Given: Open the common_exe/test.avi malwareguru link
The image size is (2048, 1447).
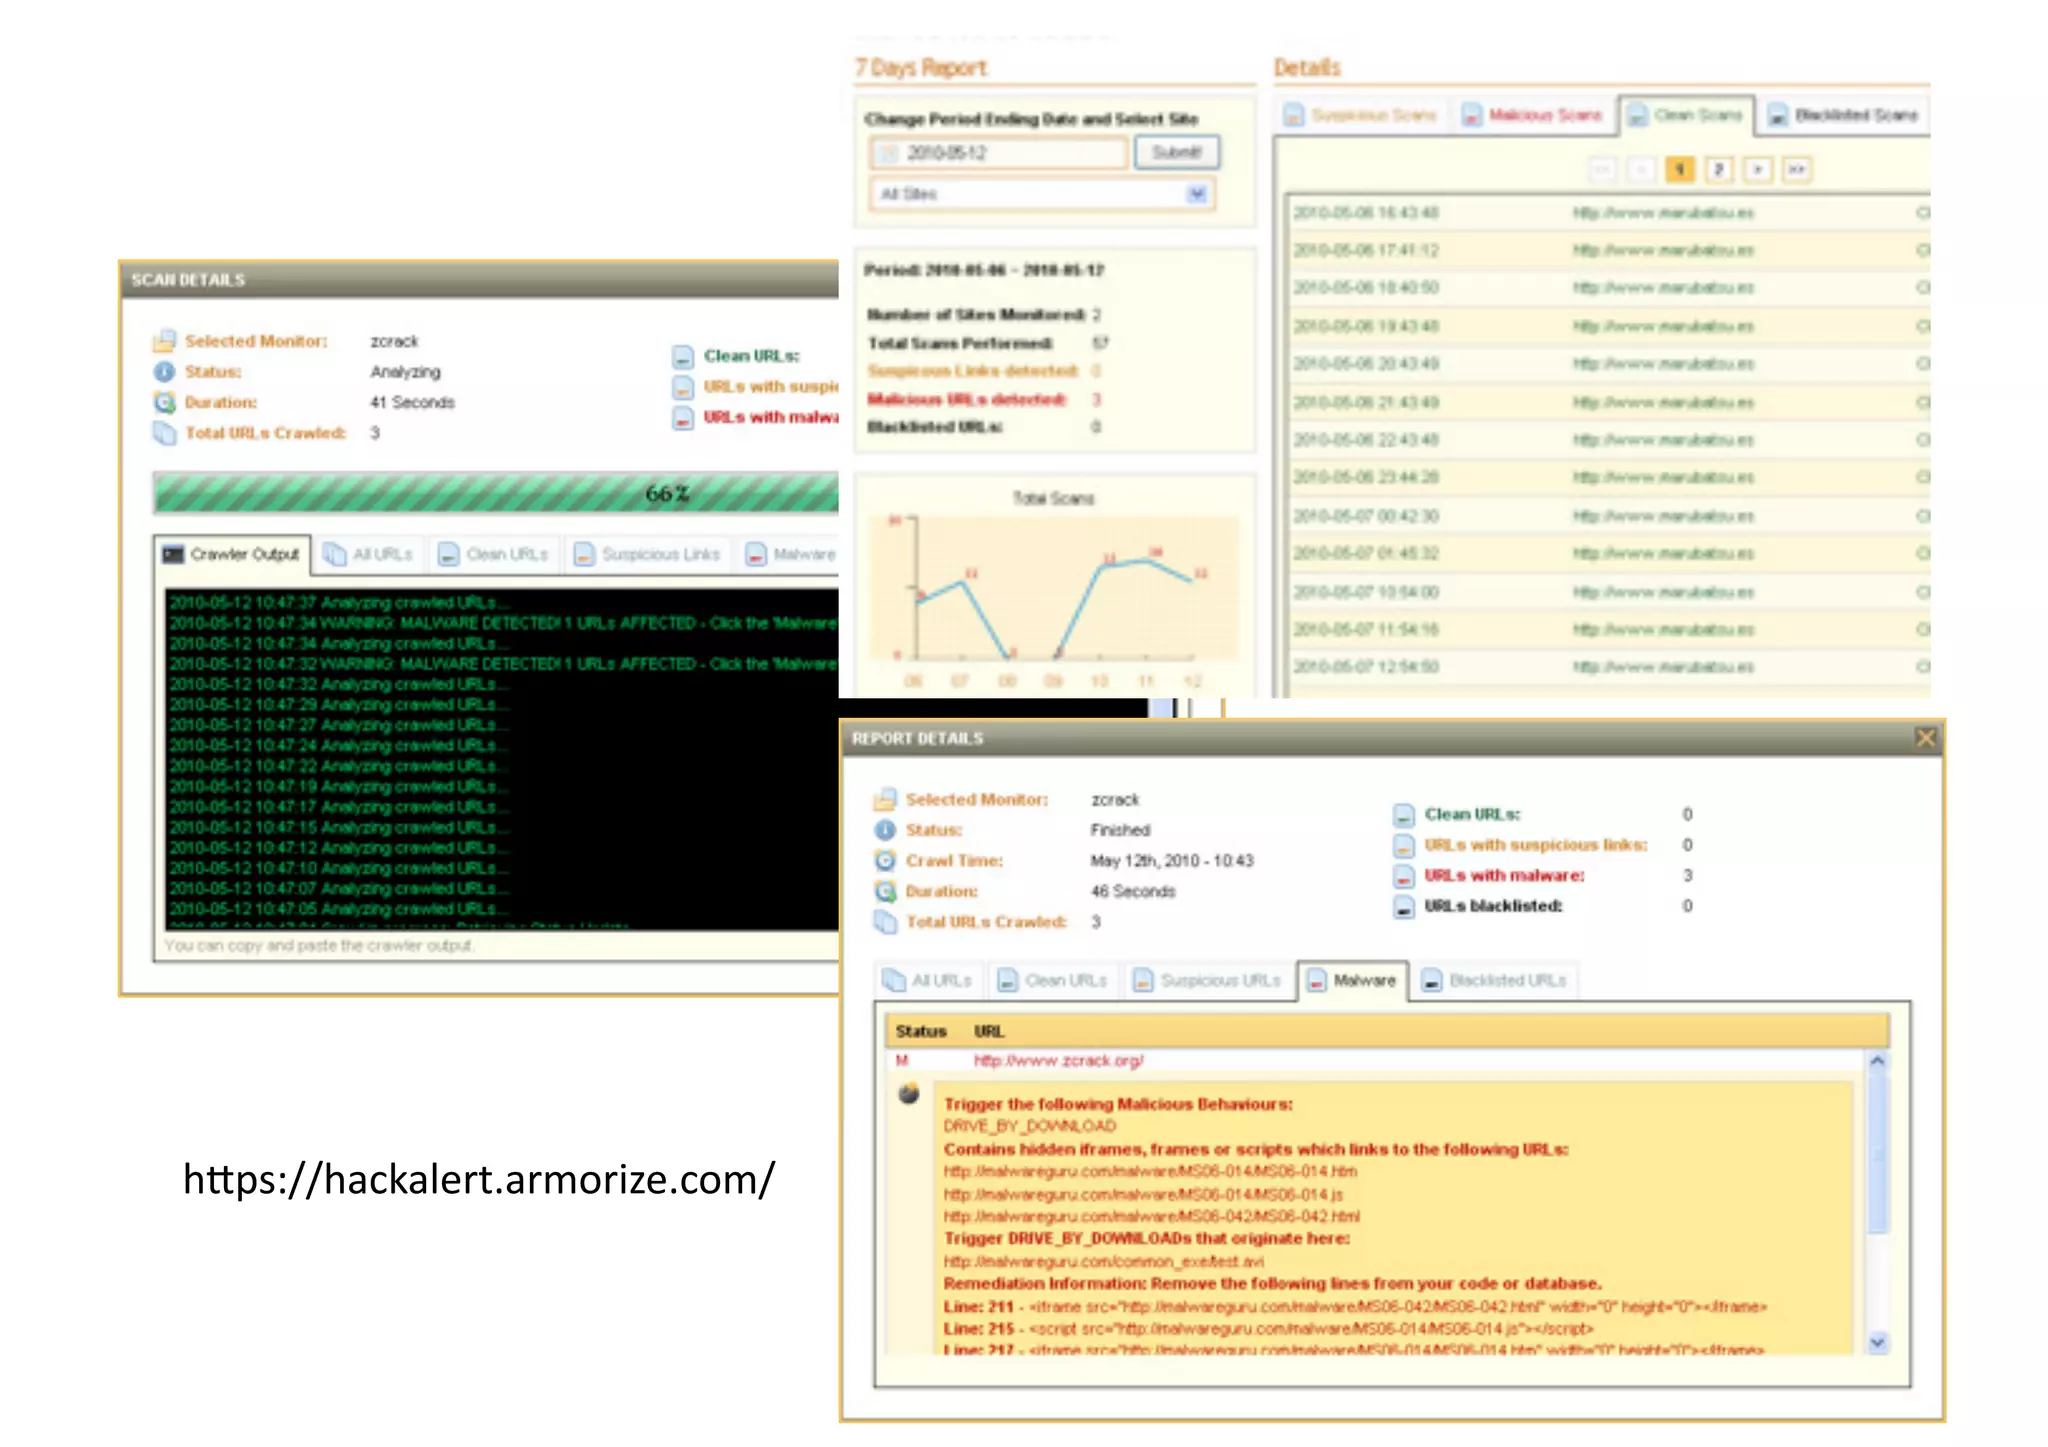Looking at the screenshot, I should (1103, 1261).
